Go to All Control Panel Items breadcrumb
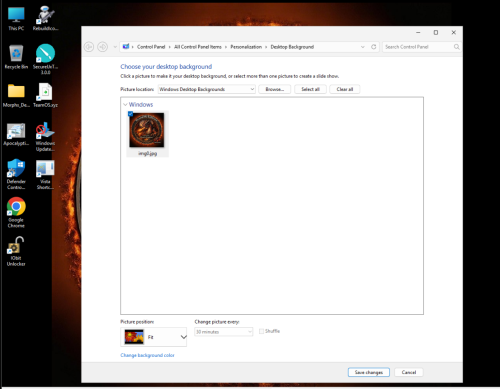500x389 pixels. coord(198,47)
